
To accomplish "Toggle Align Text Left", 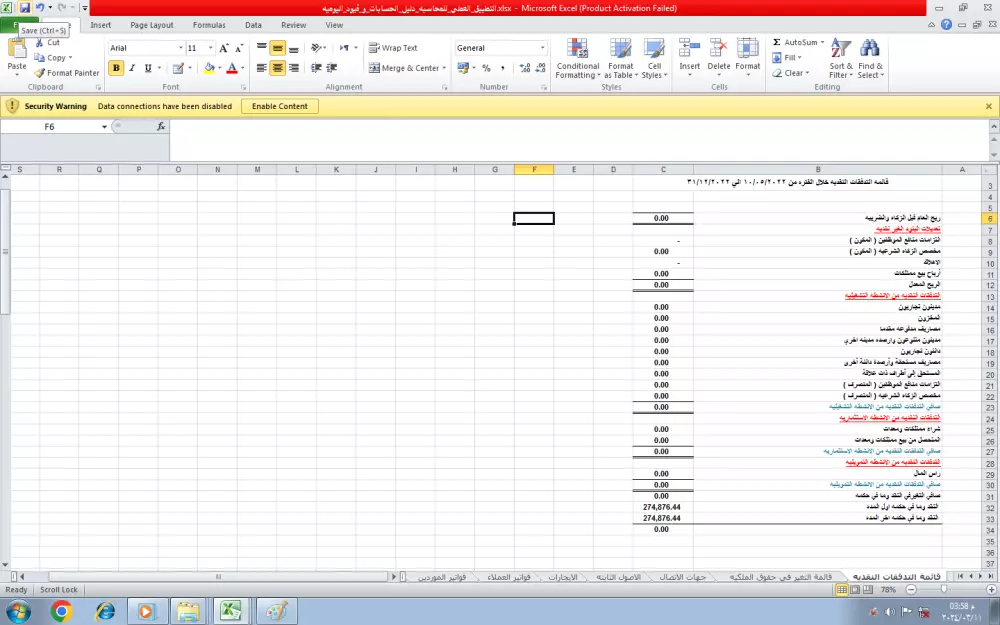I will point(261,68).
